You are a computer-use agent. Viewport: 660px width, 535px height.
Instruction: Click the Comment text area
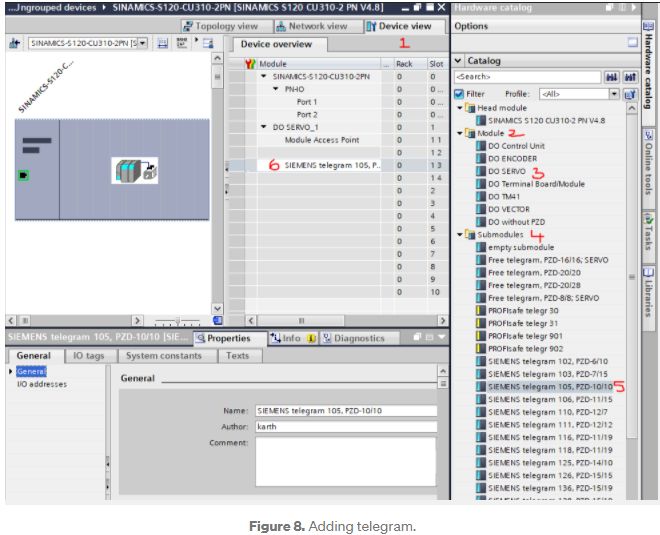[346, 462]
